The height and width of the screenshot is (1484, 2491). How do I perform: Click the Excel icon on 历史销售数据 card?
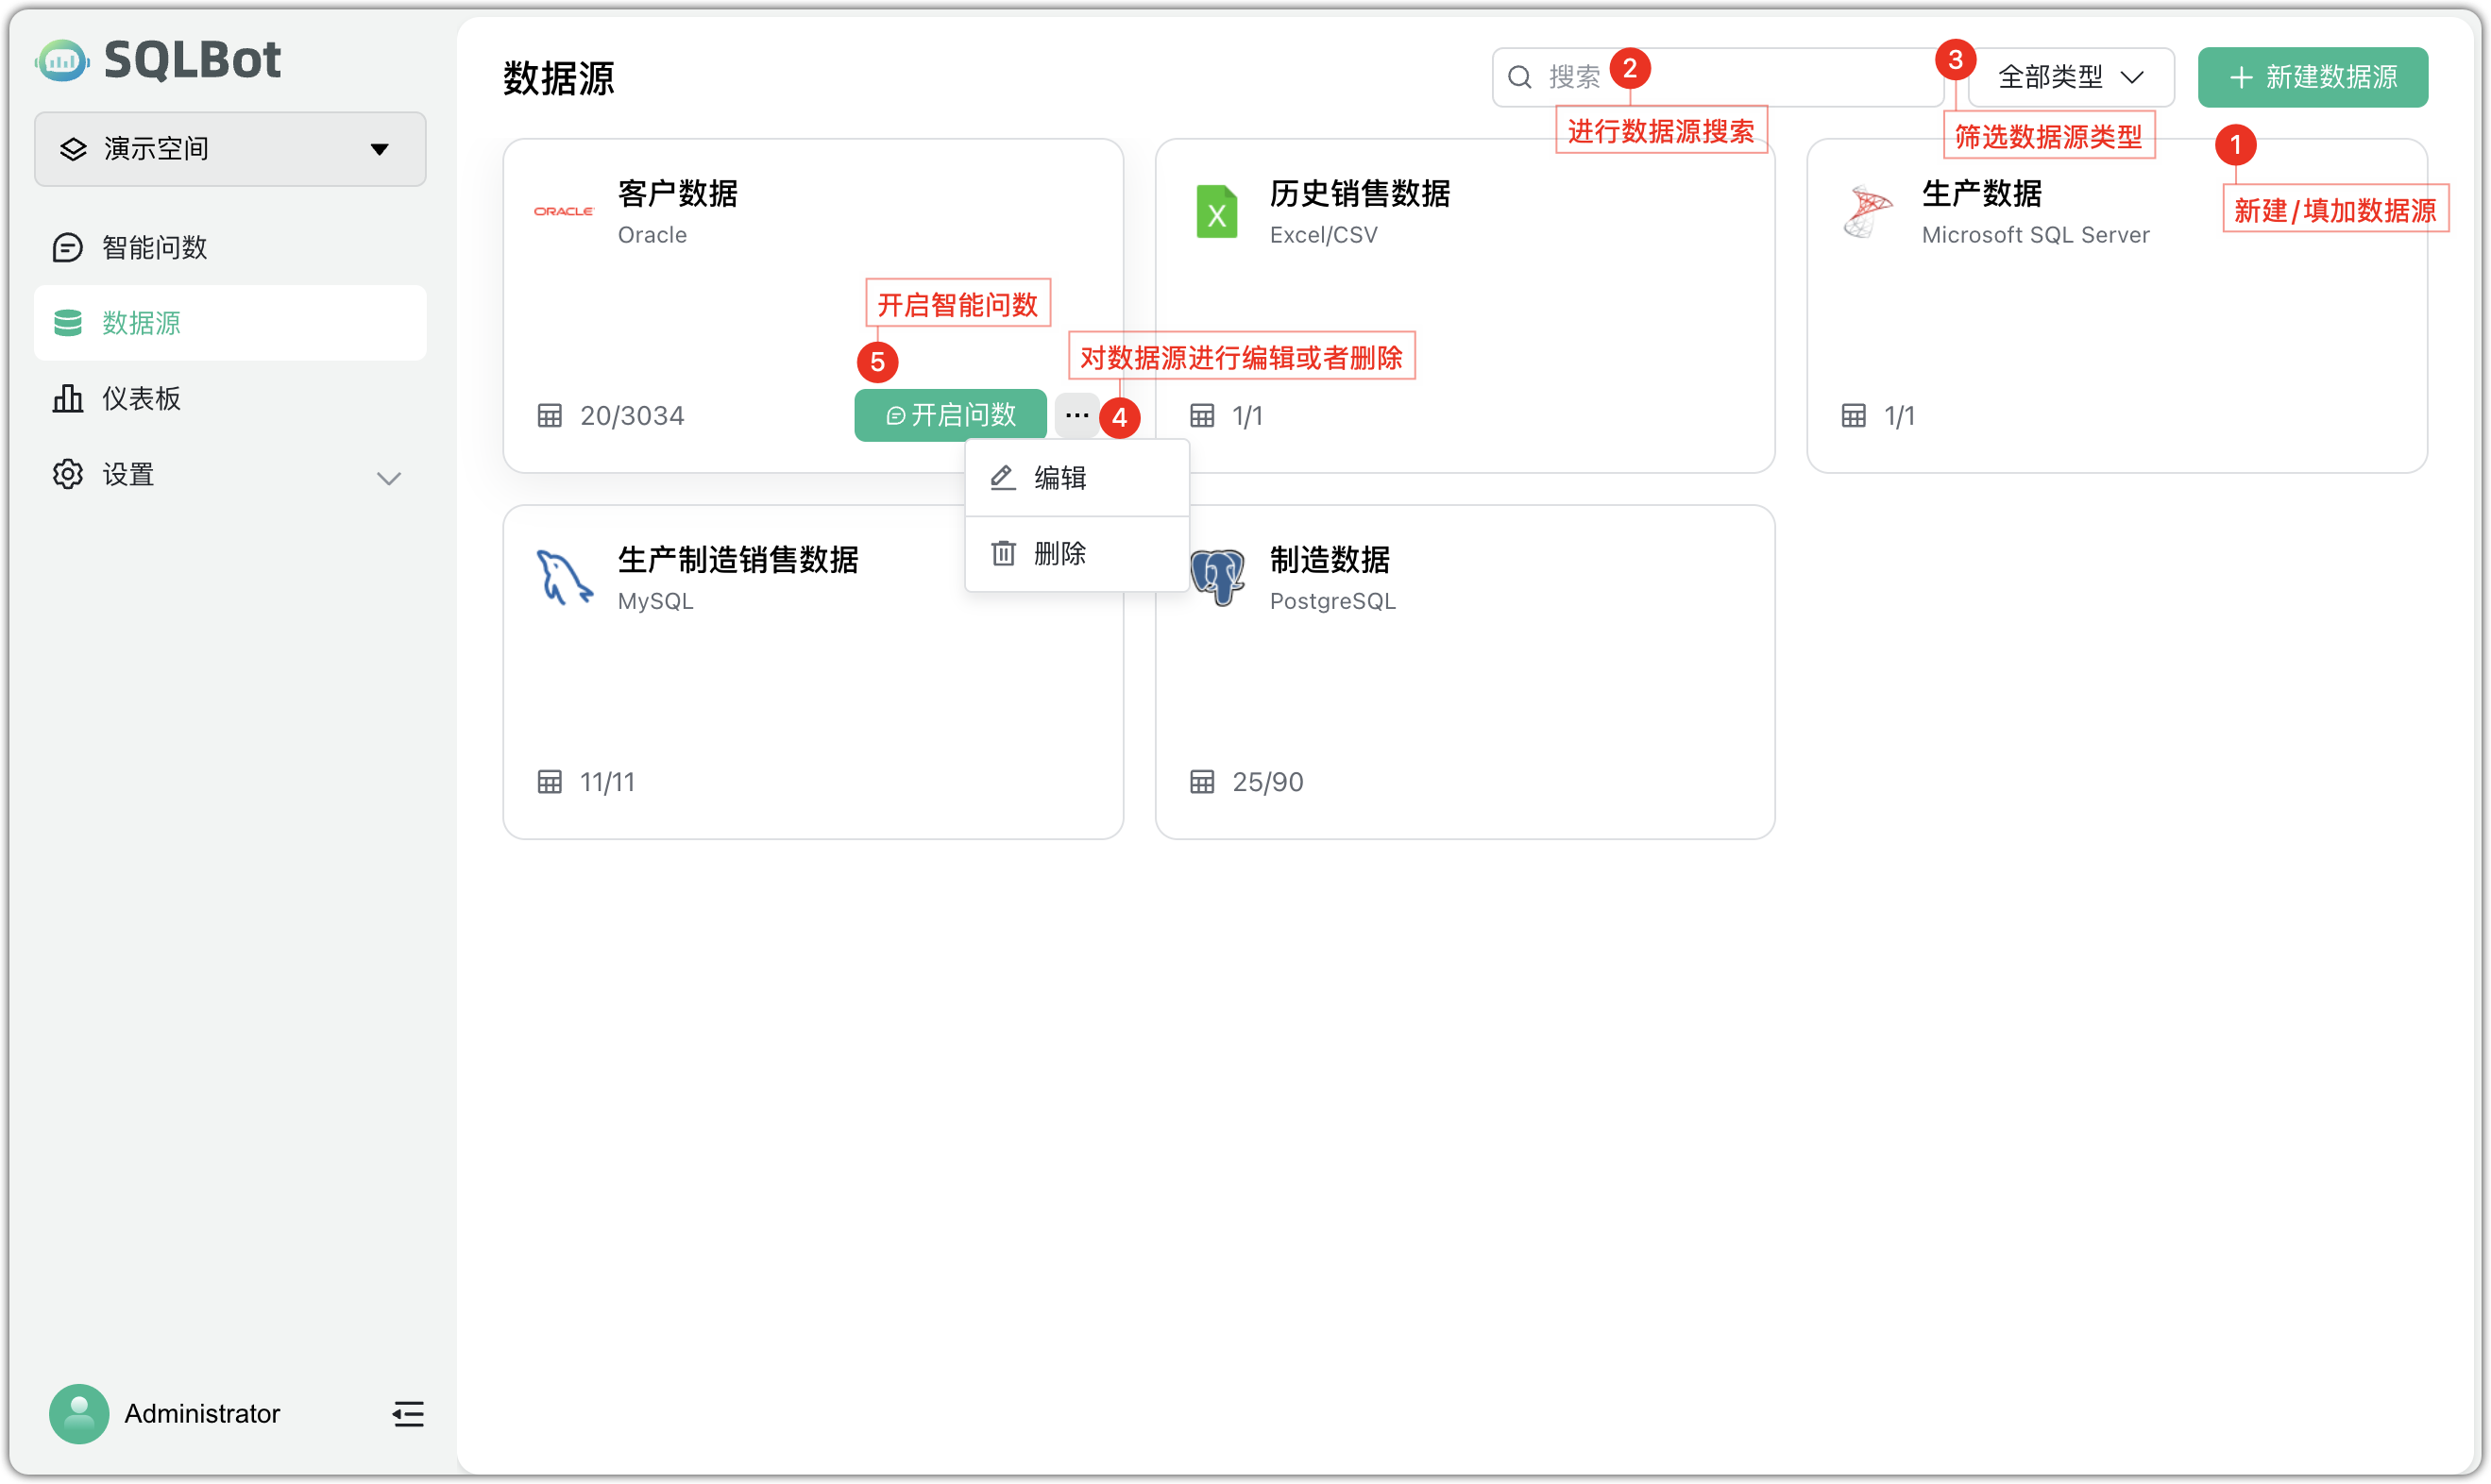(1216, 211)
